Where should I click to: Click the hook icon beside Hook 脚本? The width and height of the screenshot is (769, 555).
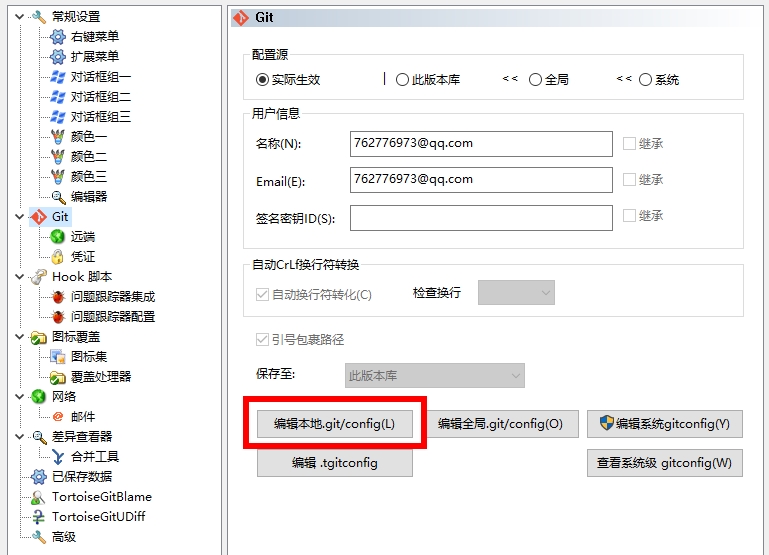click(x=39, y=277)
